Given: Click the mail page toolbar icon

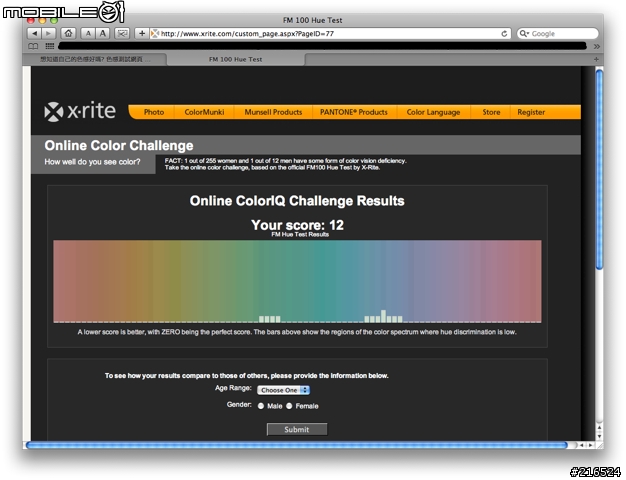Looking at the screenshot, I should point(122,34).
